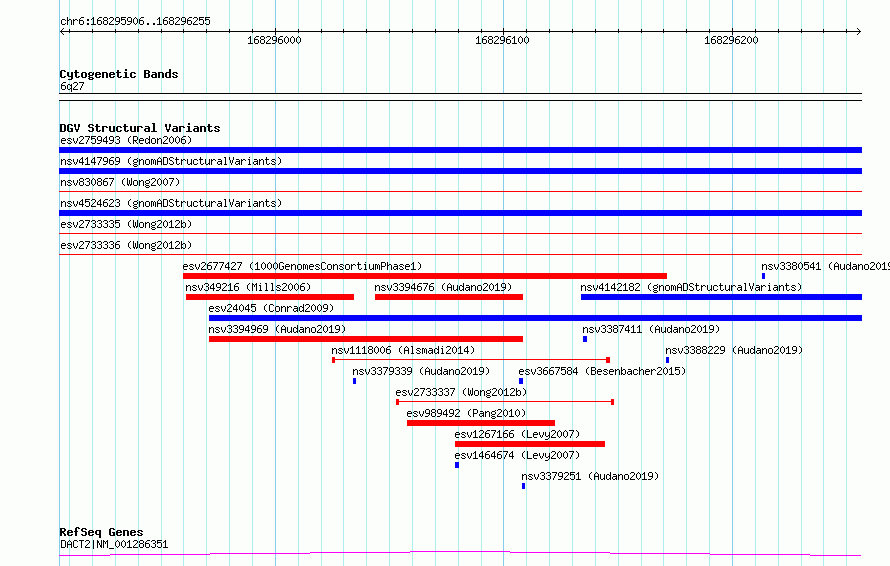The height and width of the screenshot is (566, 890).
Task: Select the nsv349216 (Mills2006) red bar
Action: (270, 297)
